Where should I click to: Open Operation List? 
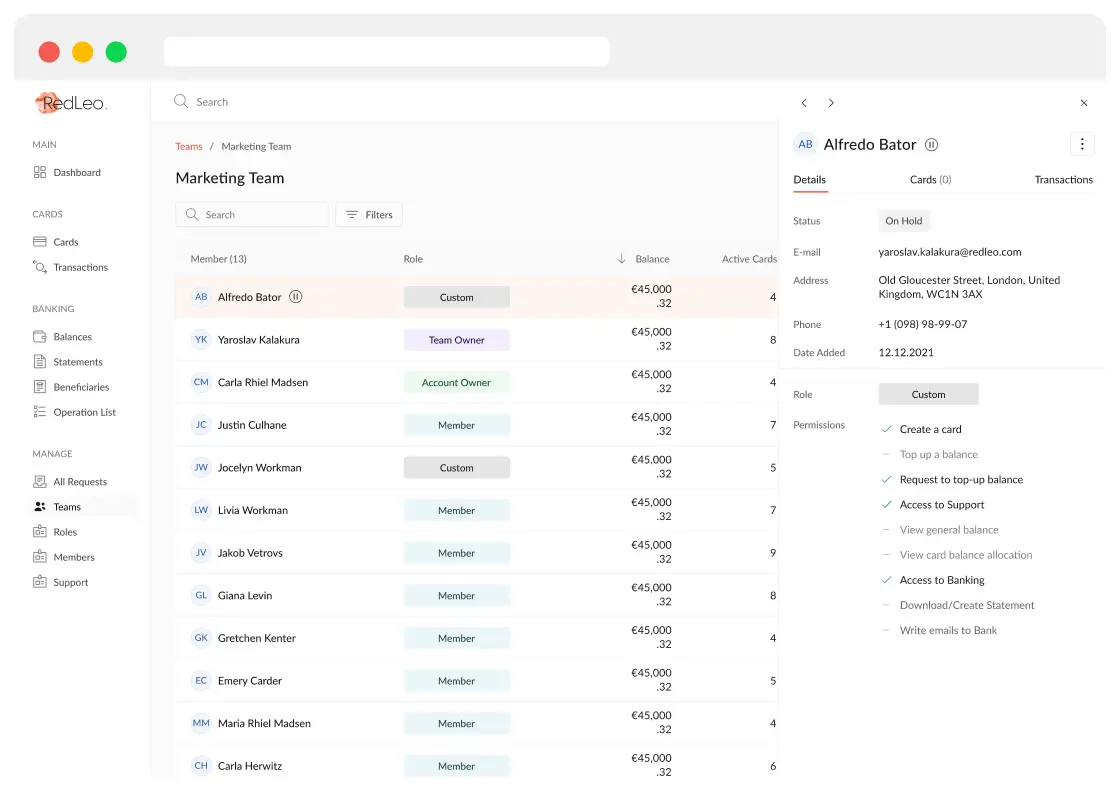pos(74,412)
